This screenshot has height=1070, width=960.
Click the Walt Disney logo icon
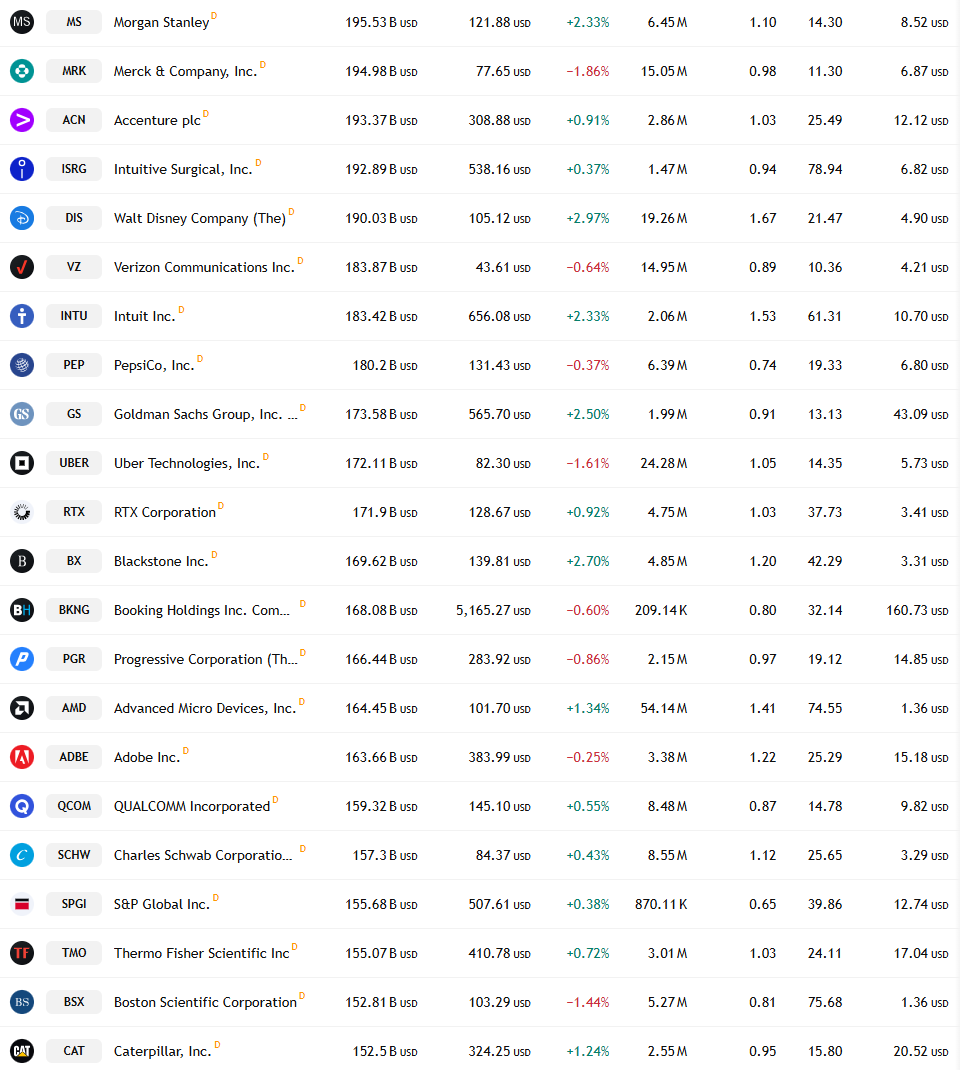click(x=22, y=218)
